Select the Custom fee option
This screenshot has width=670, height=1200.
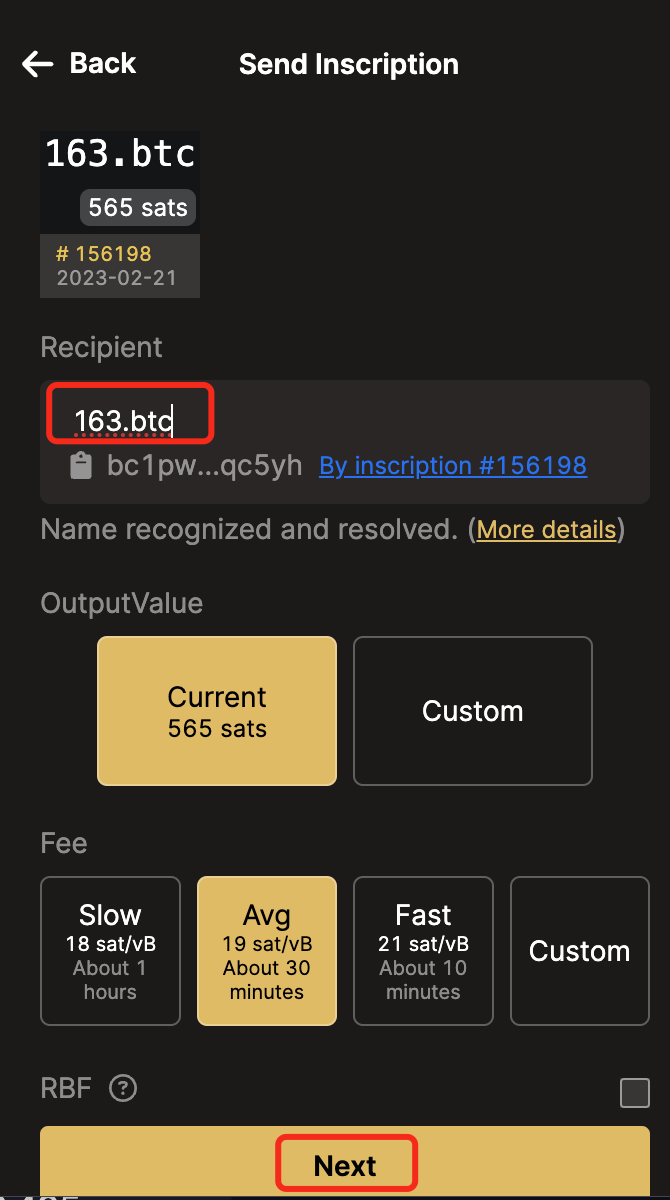click(x=580, y=951)
